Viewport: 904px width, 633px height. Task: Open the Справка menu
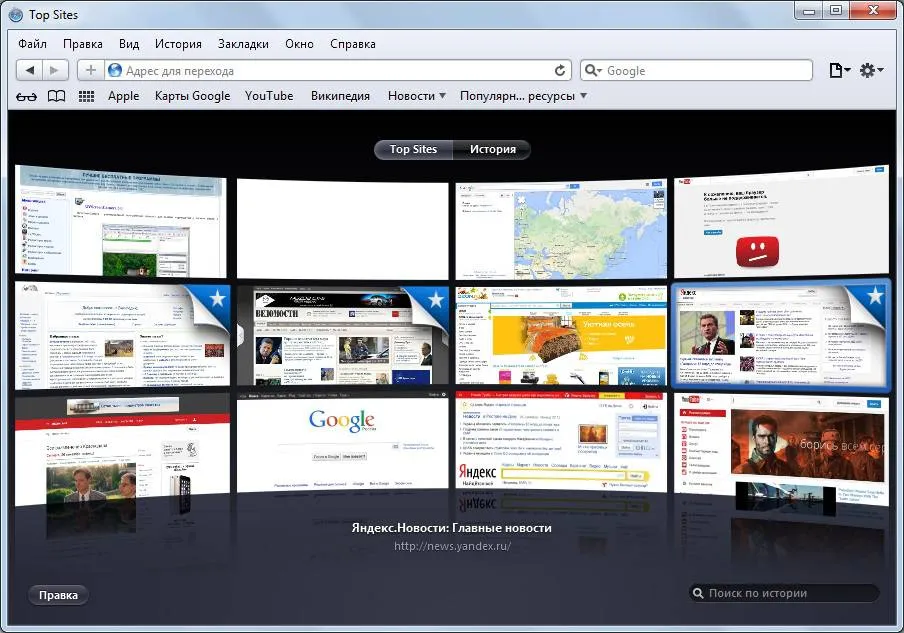click(353, 44)
